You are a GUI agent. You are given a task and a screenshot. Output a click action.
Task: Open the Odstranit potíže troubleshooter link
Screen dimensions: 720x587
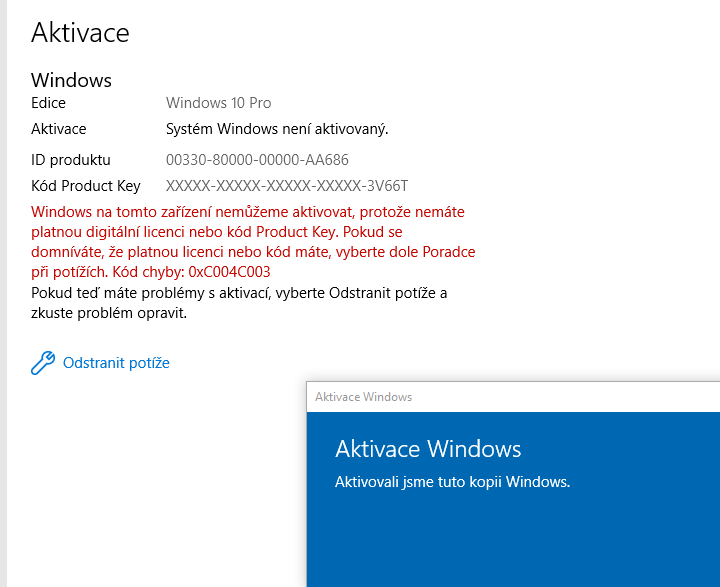tap(116, 363)
